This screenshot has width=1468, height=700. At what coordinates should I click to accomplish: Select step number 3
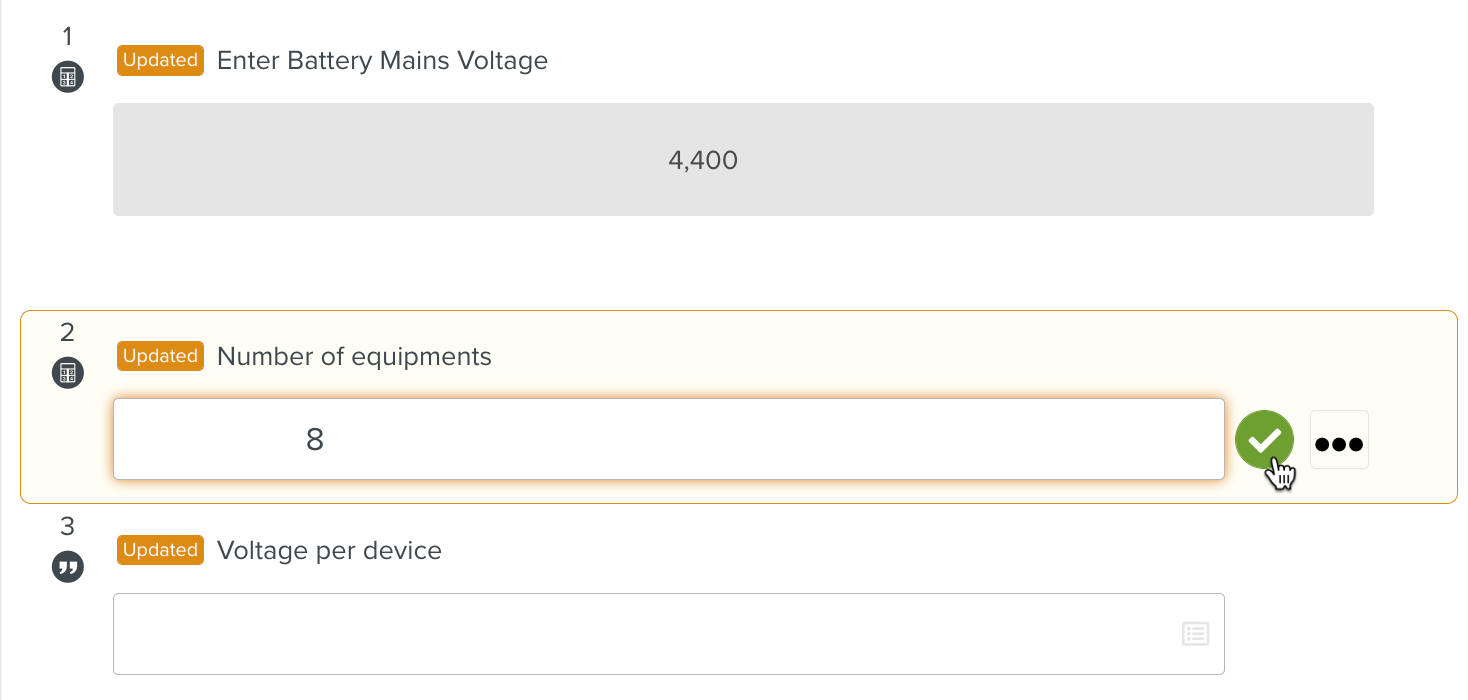pos(68,526)
